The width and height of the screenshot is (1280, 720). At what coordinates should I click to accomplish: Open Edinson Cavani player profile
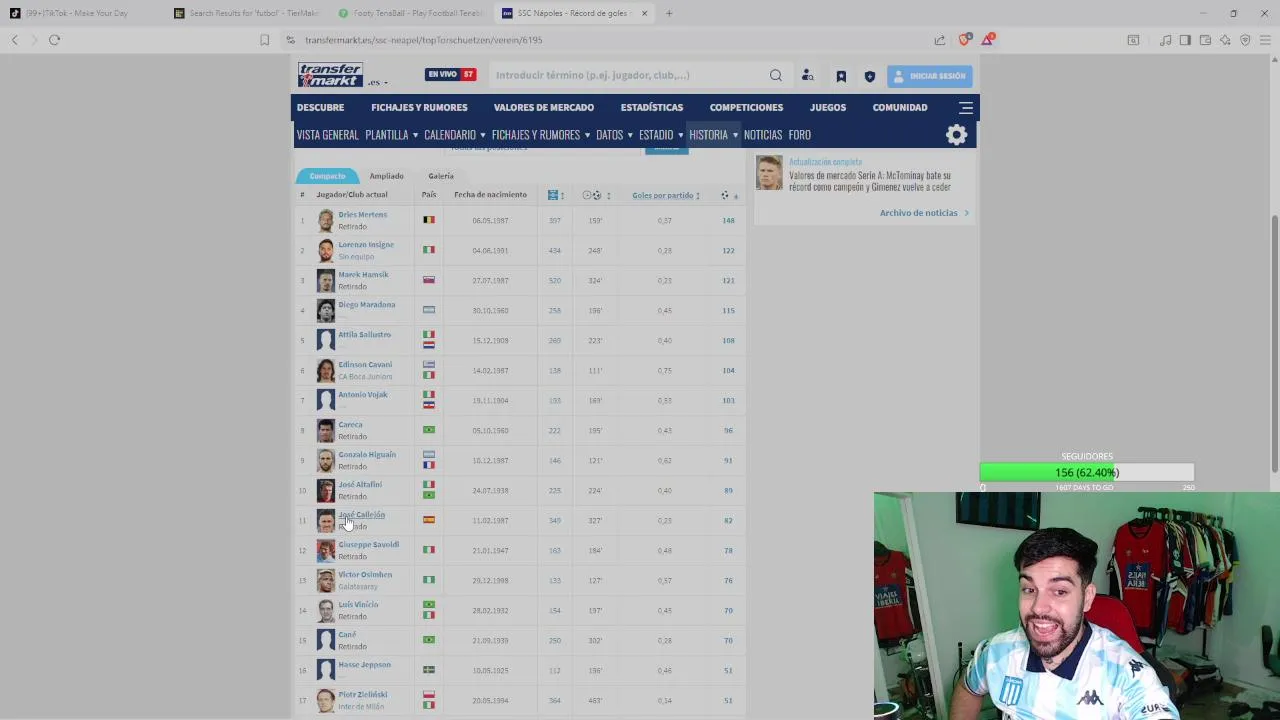click(x=365, y=365)
